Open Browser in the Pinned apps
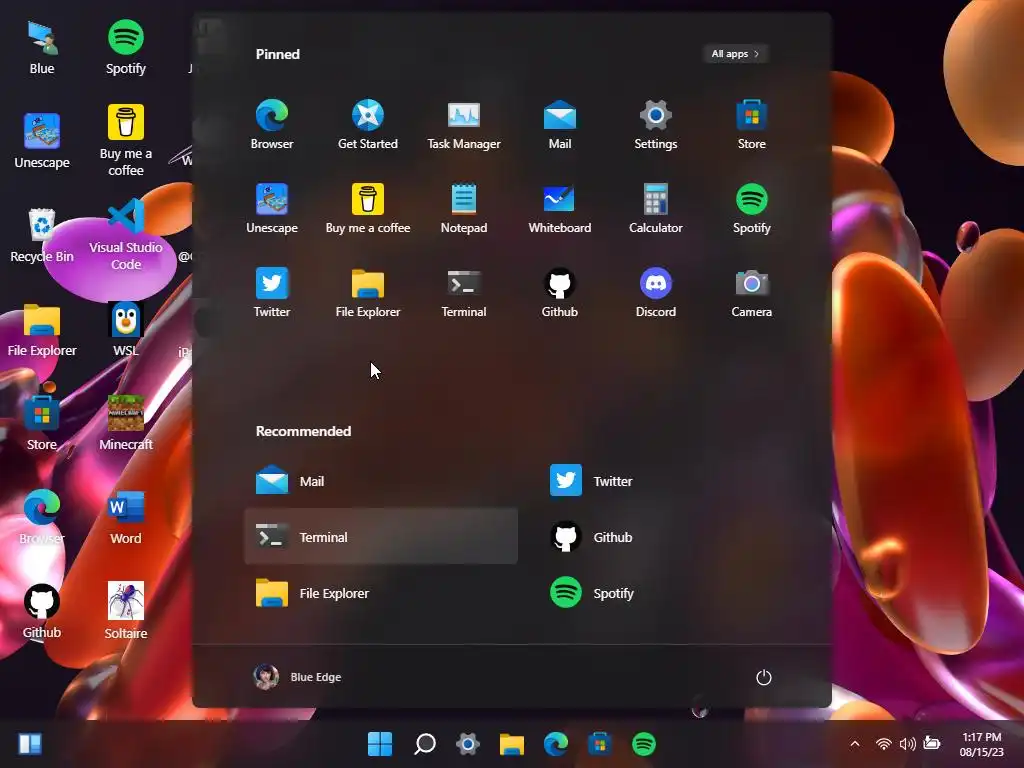The height and width of the screenshot is (768, 1024). tap(272, 125)
